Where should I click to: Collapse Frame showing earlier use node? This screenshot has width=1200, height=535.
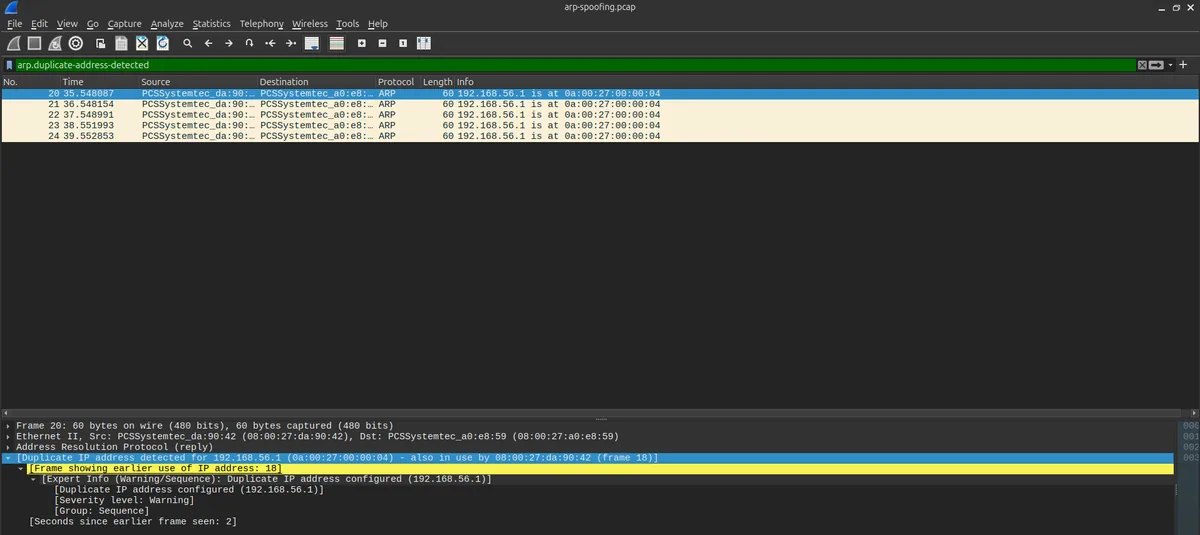(21, 469)
